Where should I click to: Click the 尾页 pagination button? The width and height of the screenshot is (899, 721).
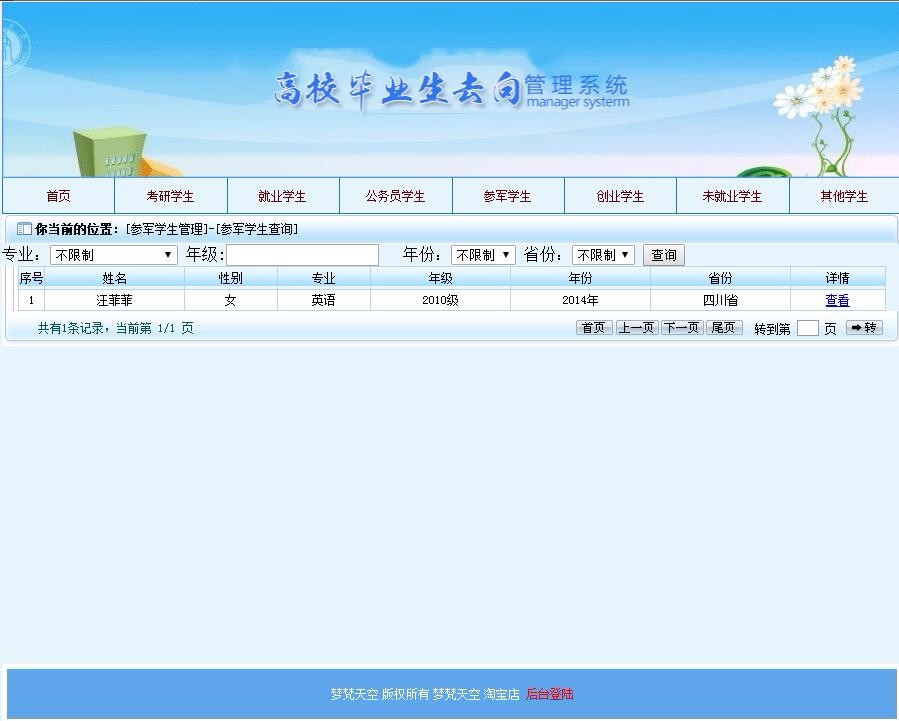tap(724, 327)
